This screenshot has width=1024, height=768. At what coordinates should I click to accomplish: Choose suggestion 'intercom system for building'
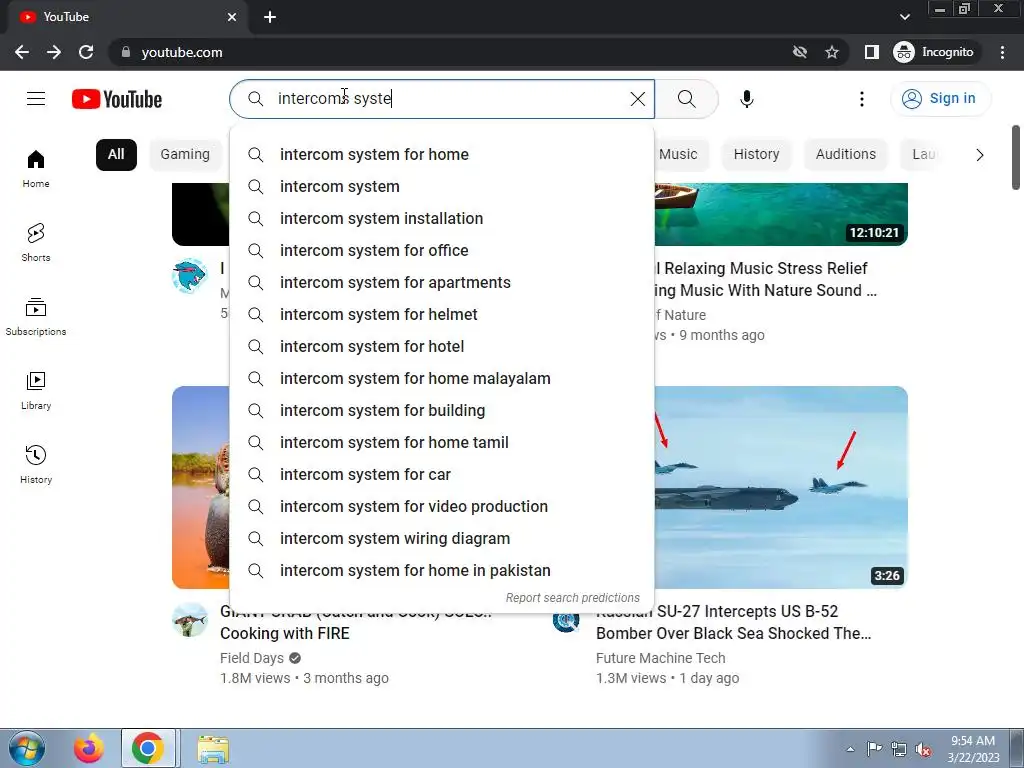pyautogui.click(x=441, y=410)
